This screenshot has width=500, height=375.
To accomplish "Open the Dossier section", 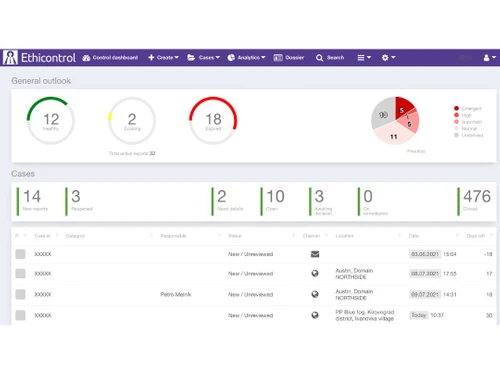I will point(289,58).
